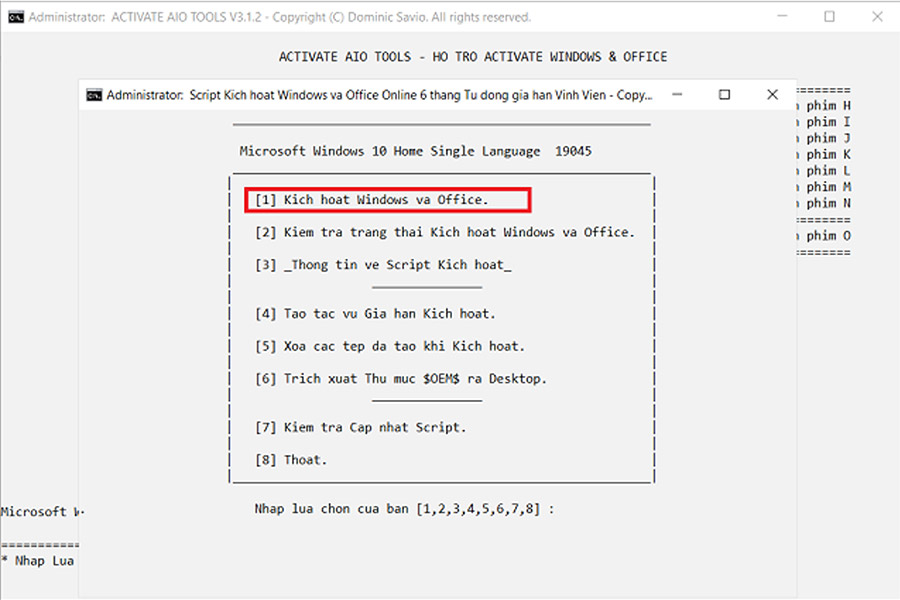Select option [1] Kich hoat Windows va Office
This screenshot has width=900, height=600.
click(x=386, y=200)
